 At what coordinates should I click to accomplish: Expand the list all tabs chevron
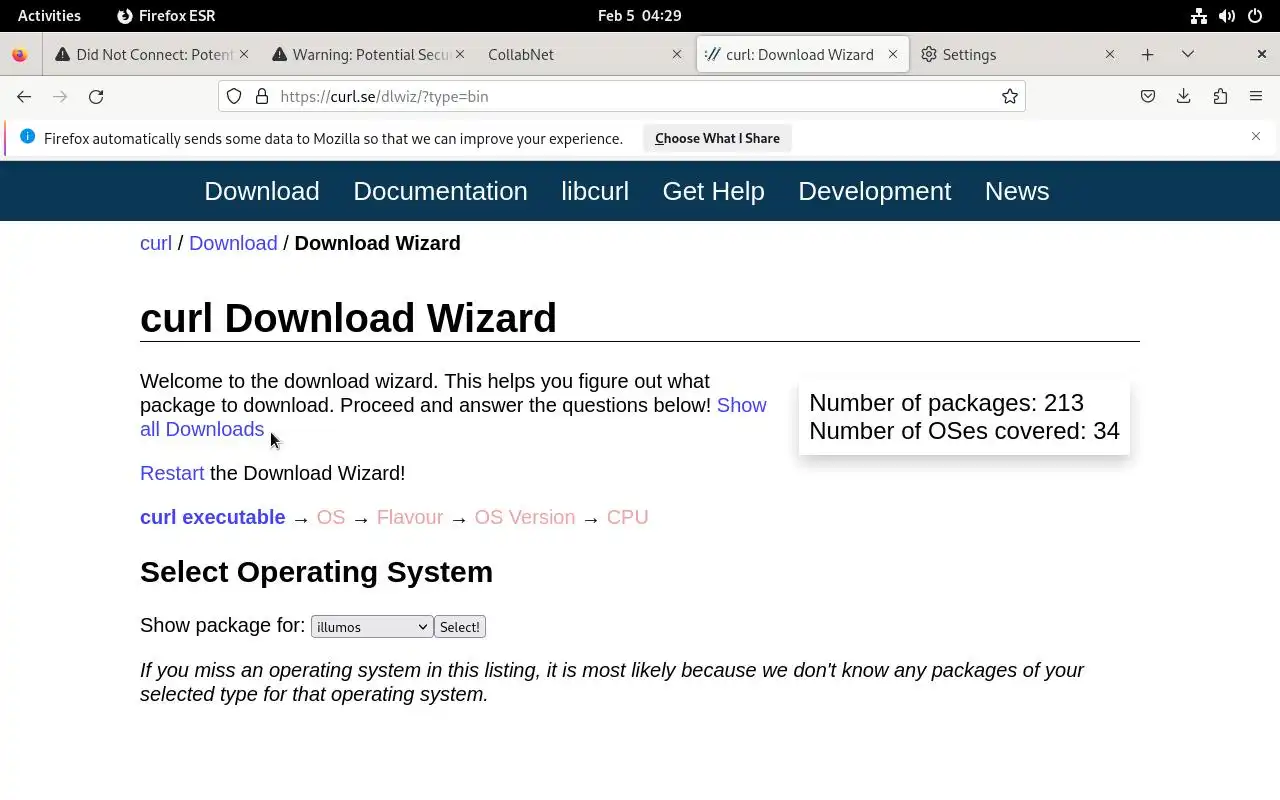pos(1188,54)
